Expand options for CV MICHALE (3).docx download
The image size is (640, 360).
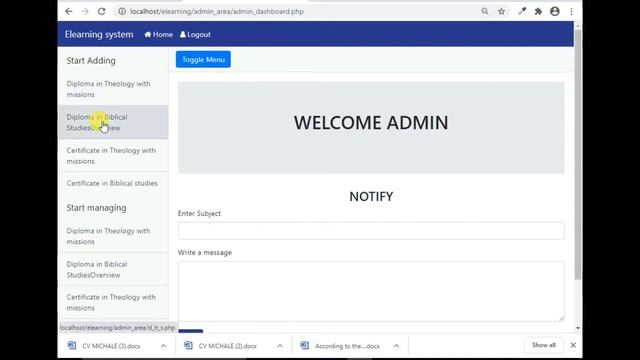pos(163,346)
